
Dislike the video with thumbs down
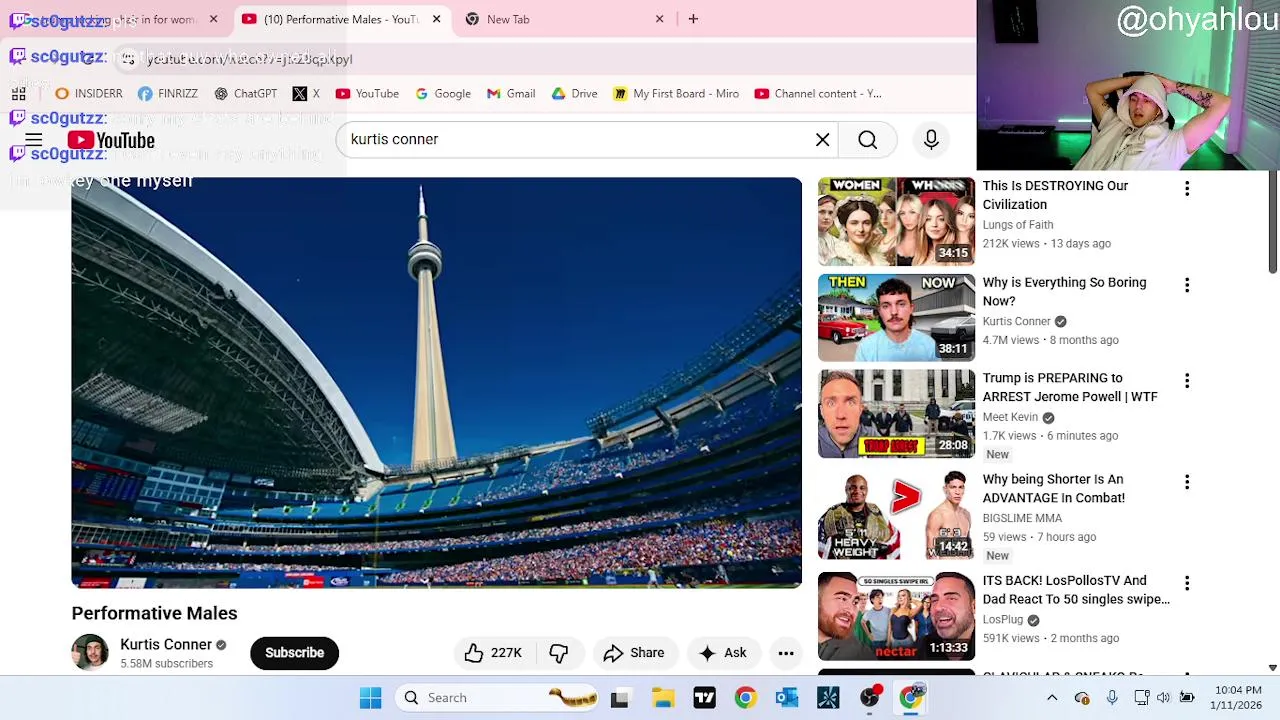point(559,653)
